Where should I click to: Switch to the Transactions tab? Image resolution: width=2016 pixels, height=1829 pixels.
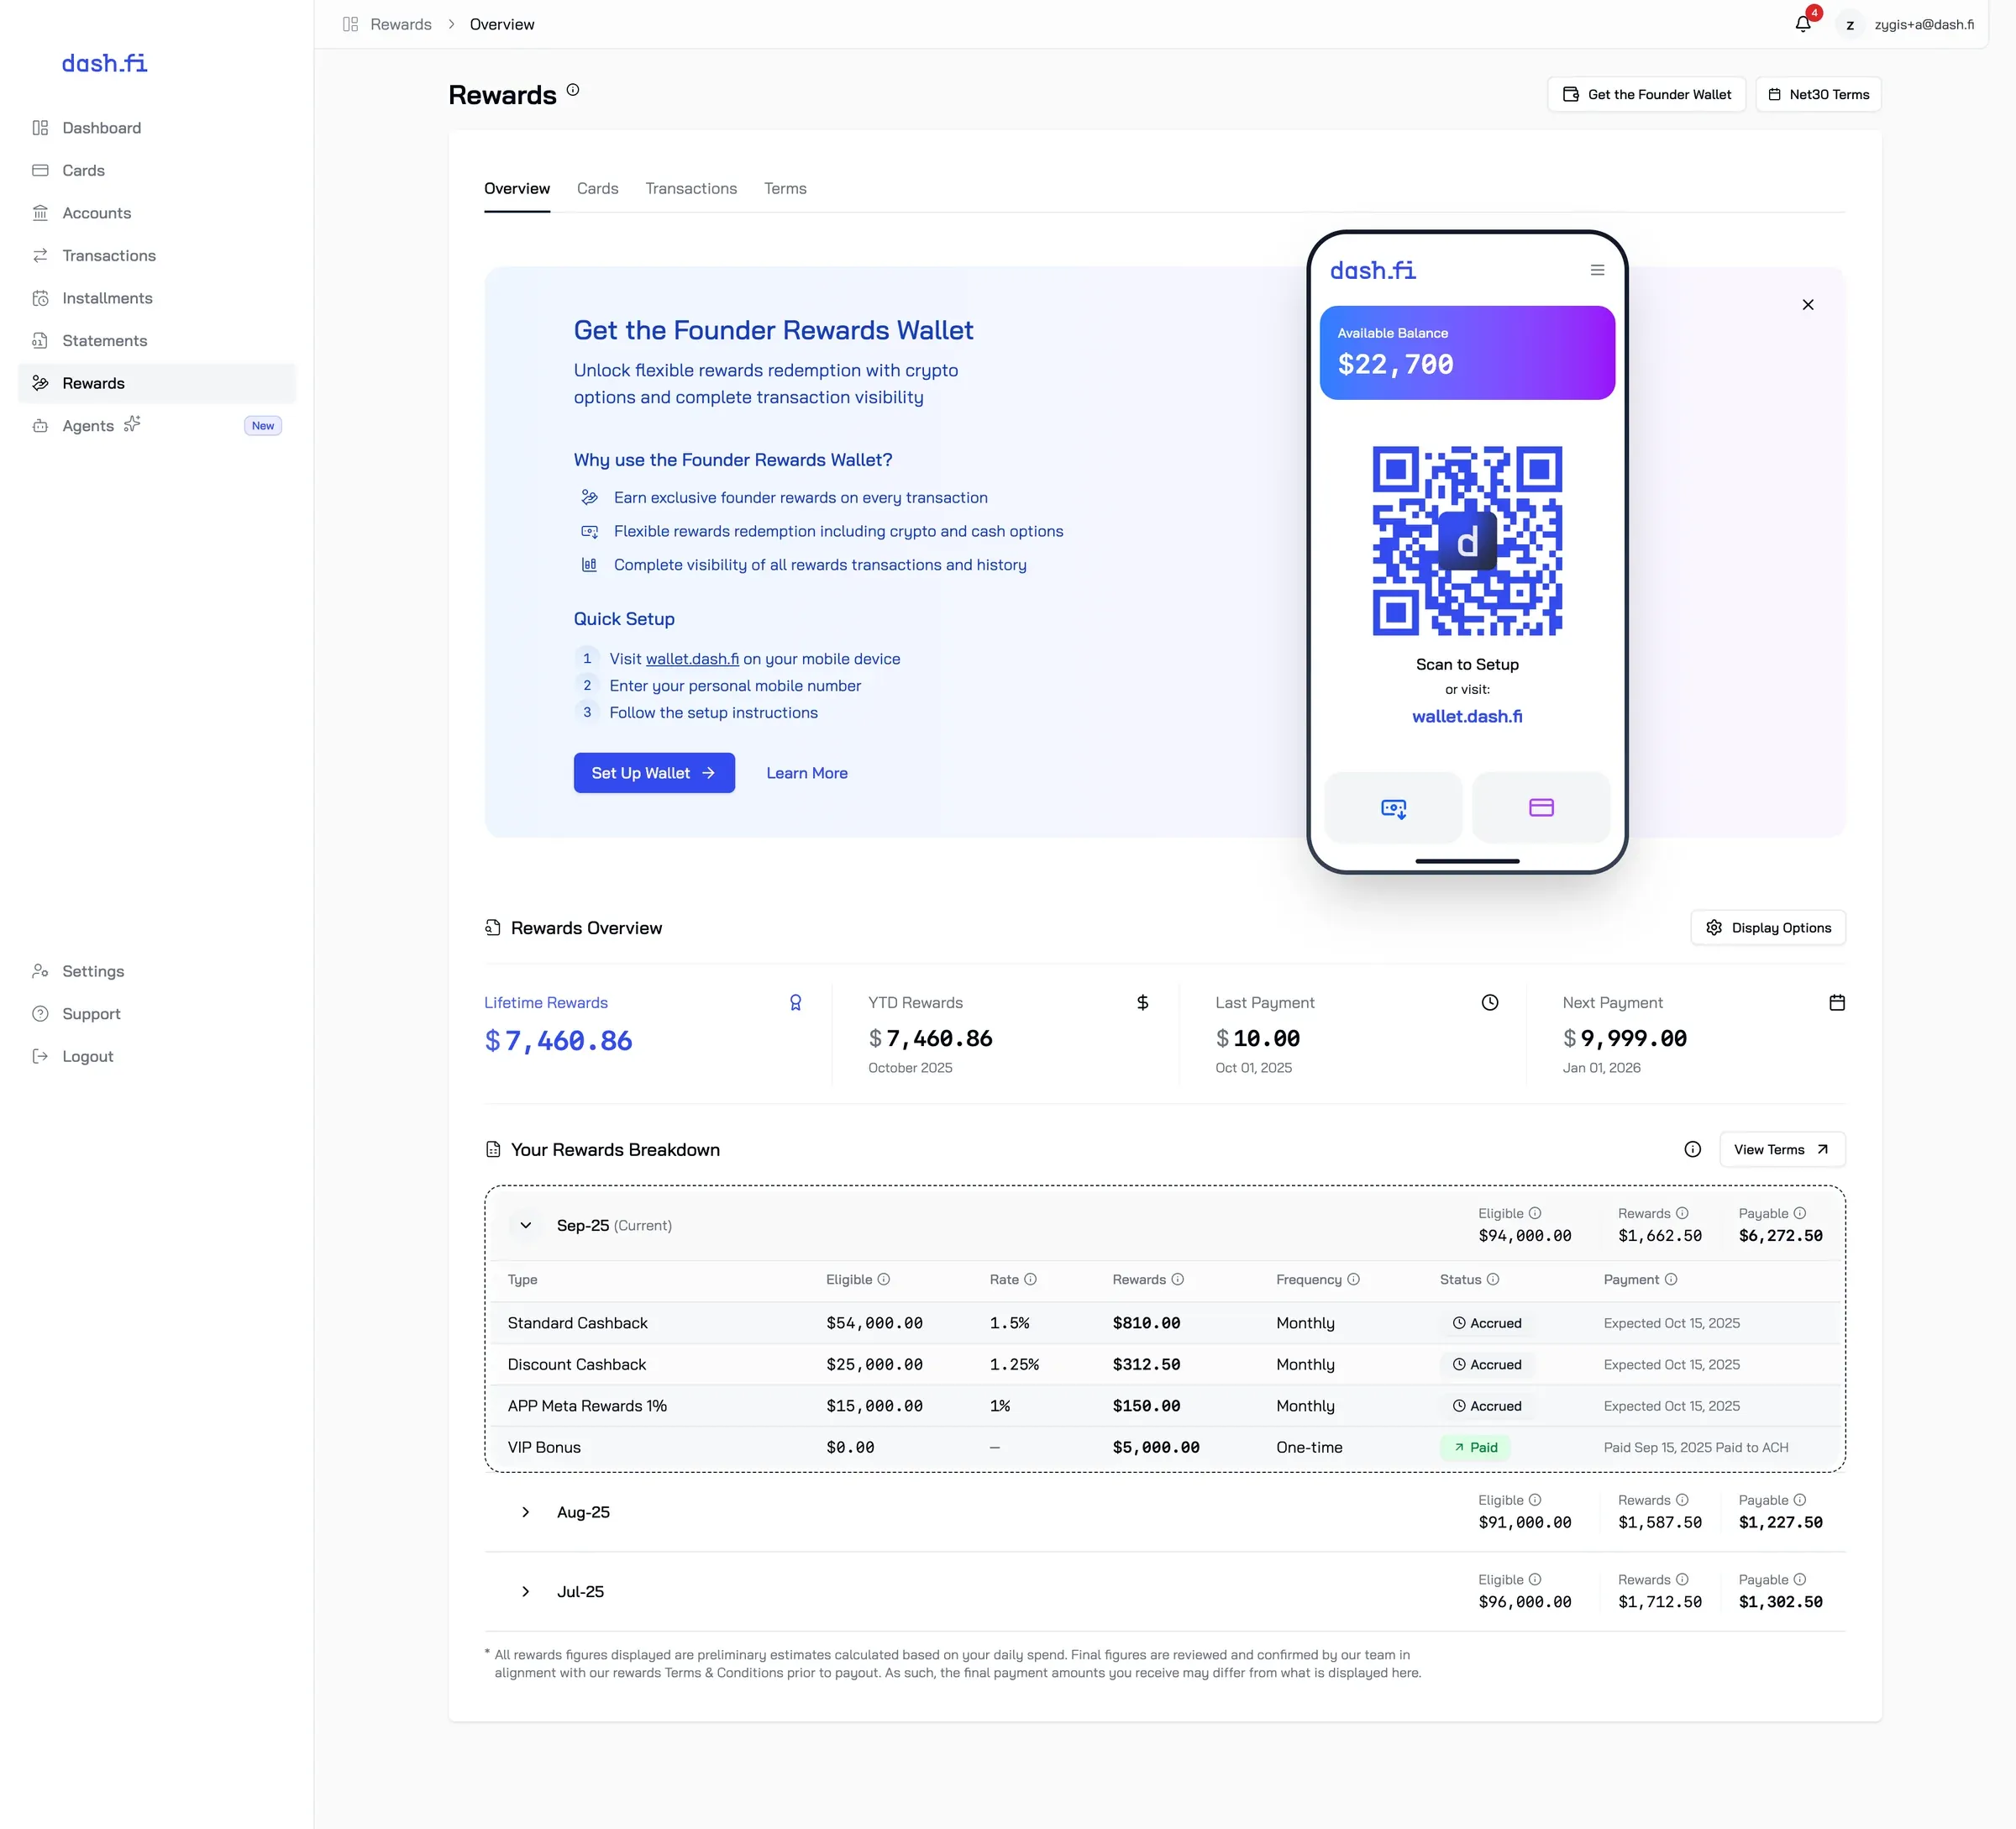tap(691, 188)
